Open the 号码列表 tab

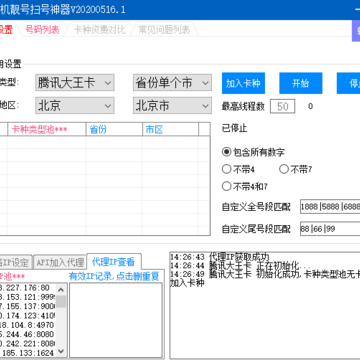[x=42, y=30]
